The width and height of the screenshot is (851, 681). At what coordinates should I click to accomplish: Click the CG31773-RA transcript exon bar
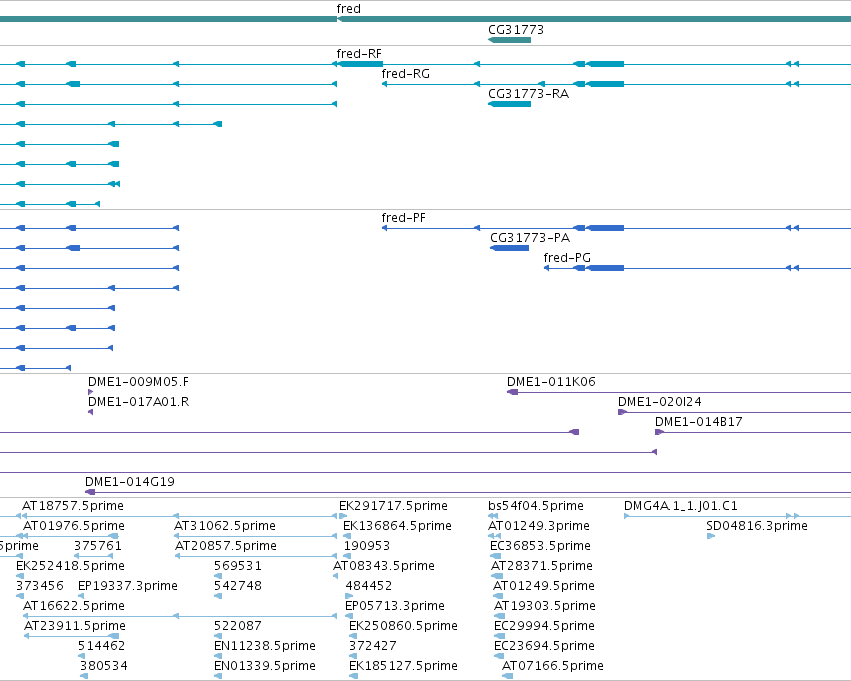tap(510, 104)
